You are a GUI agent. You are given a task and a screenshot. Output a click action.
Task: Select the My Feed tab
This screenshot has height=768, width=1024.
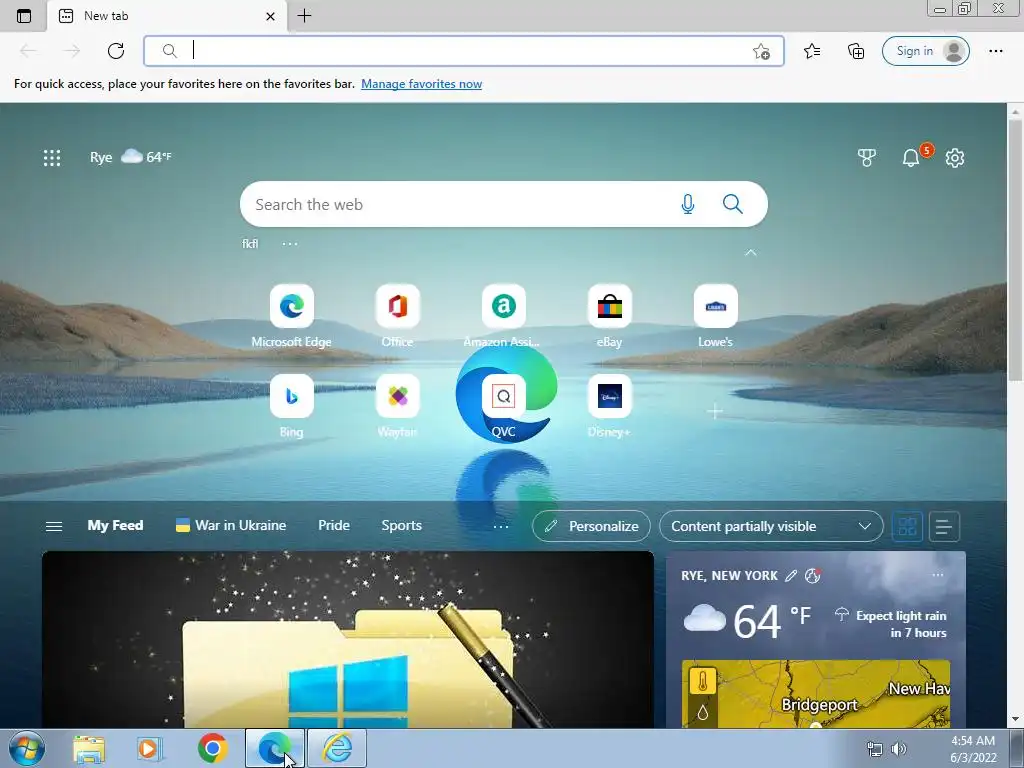click(x=115, y=526)
